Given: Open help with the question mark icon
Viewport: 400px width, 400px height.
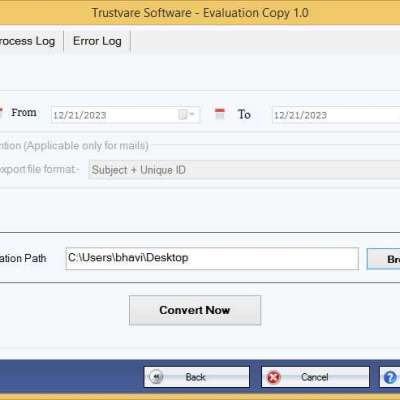Looking at the screenshot, I should tap(390, 377).
